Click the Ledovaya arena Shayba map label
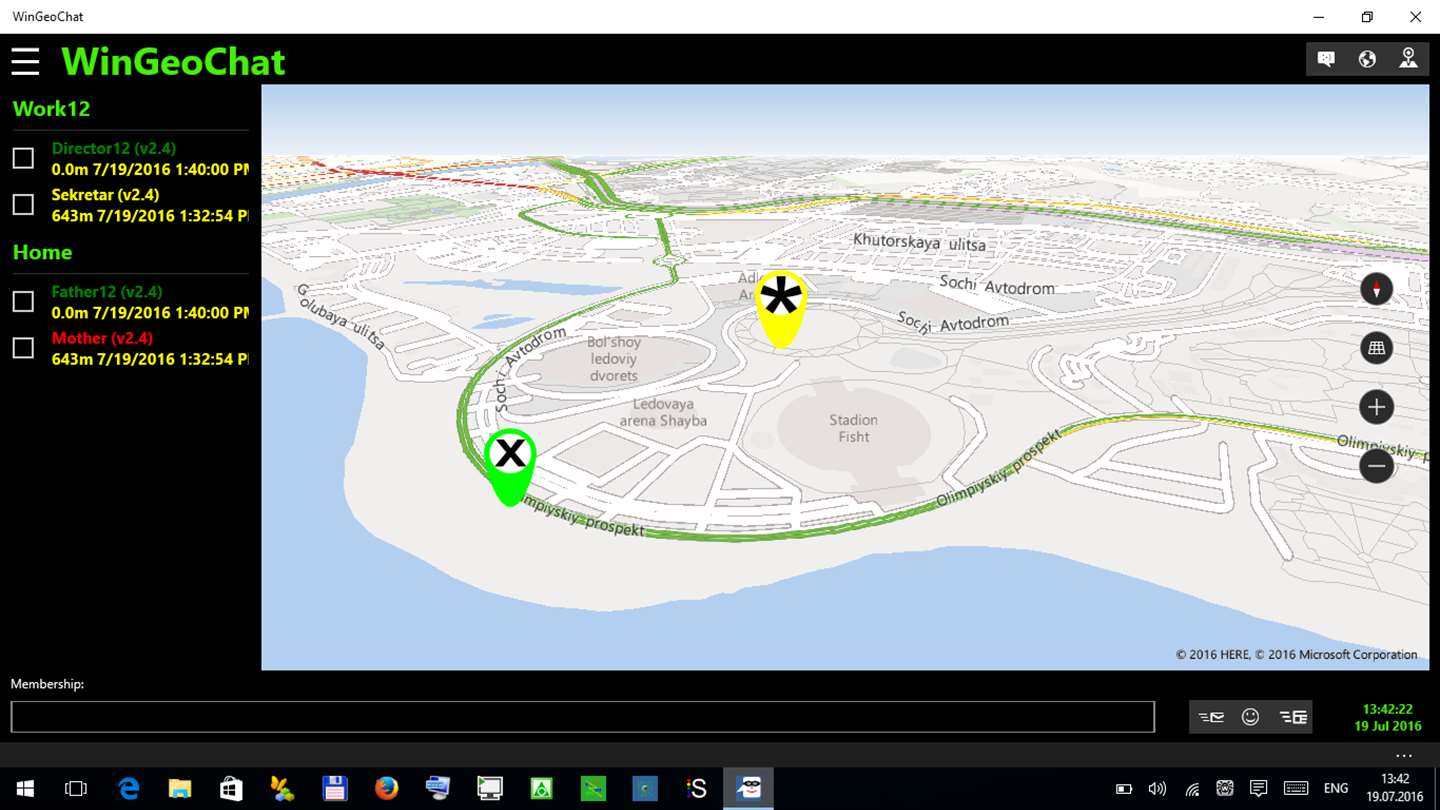1440x810 pixels. point(663,412)
